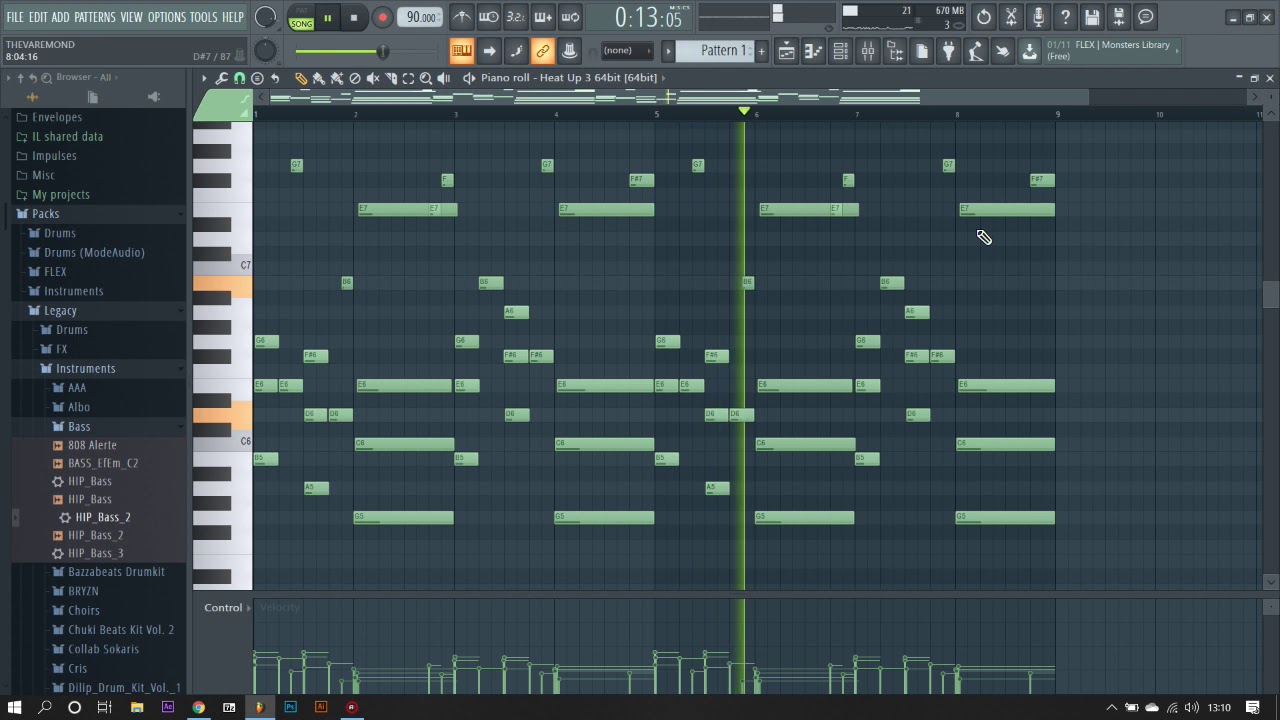Show the plugin picker plug icon
This screenshot has height=720, width=1280.
[x=949, y=51]
